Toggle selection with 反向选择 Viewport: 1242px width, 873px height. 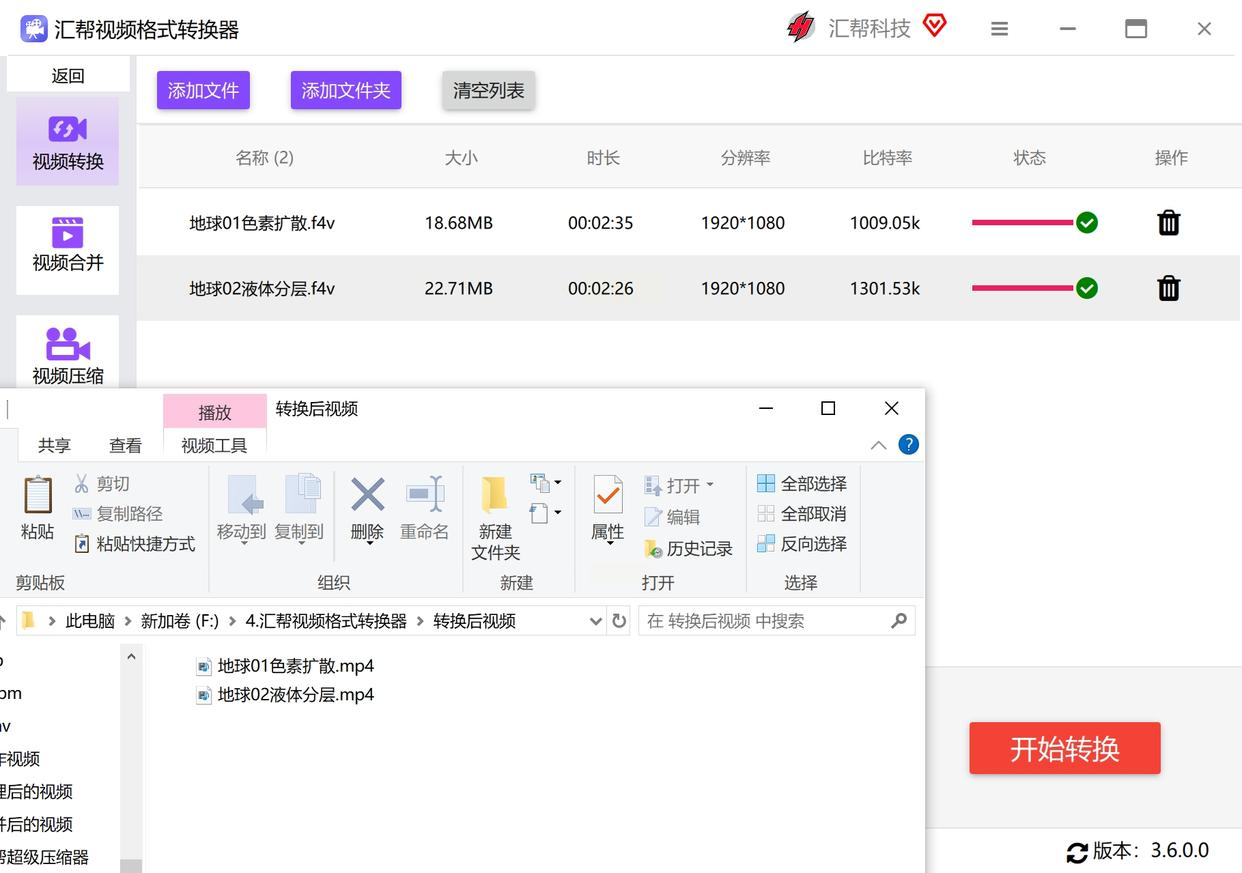802,544
